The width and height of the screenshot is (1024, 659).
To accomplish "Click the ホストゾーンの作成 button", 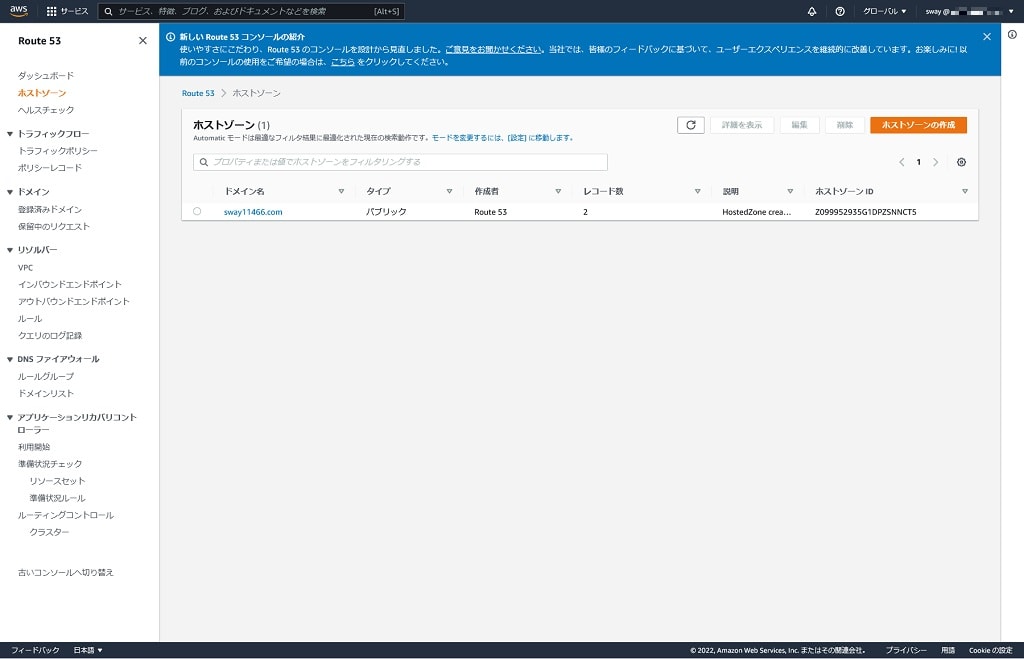I will pyautogui.click(x=918, y=125).
